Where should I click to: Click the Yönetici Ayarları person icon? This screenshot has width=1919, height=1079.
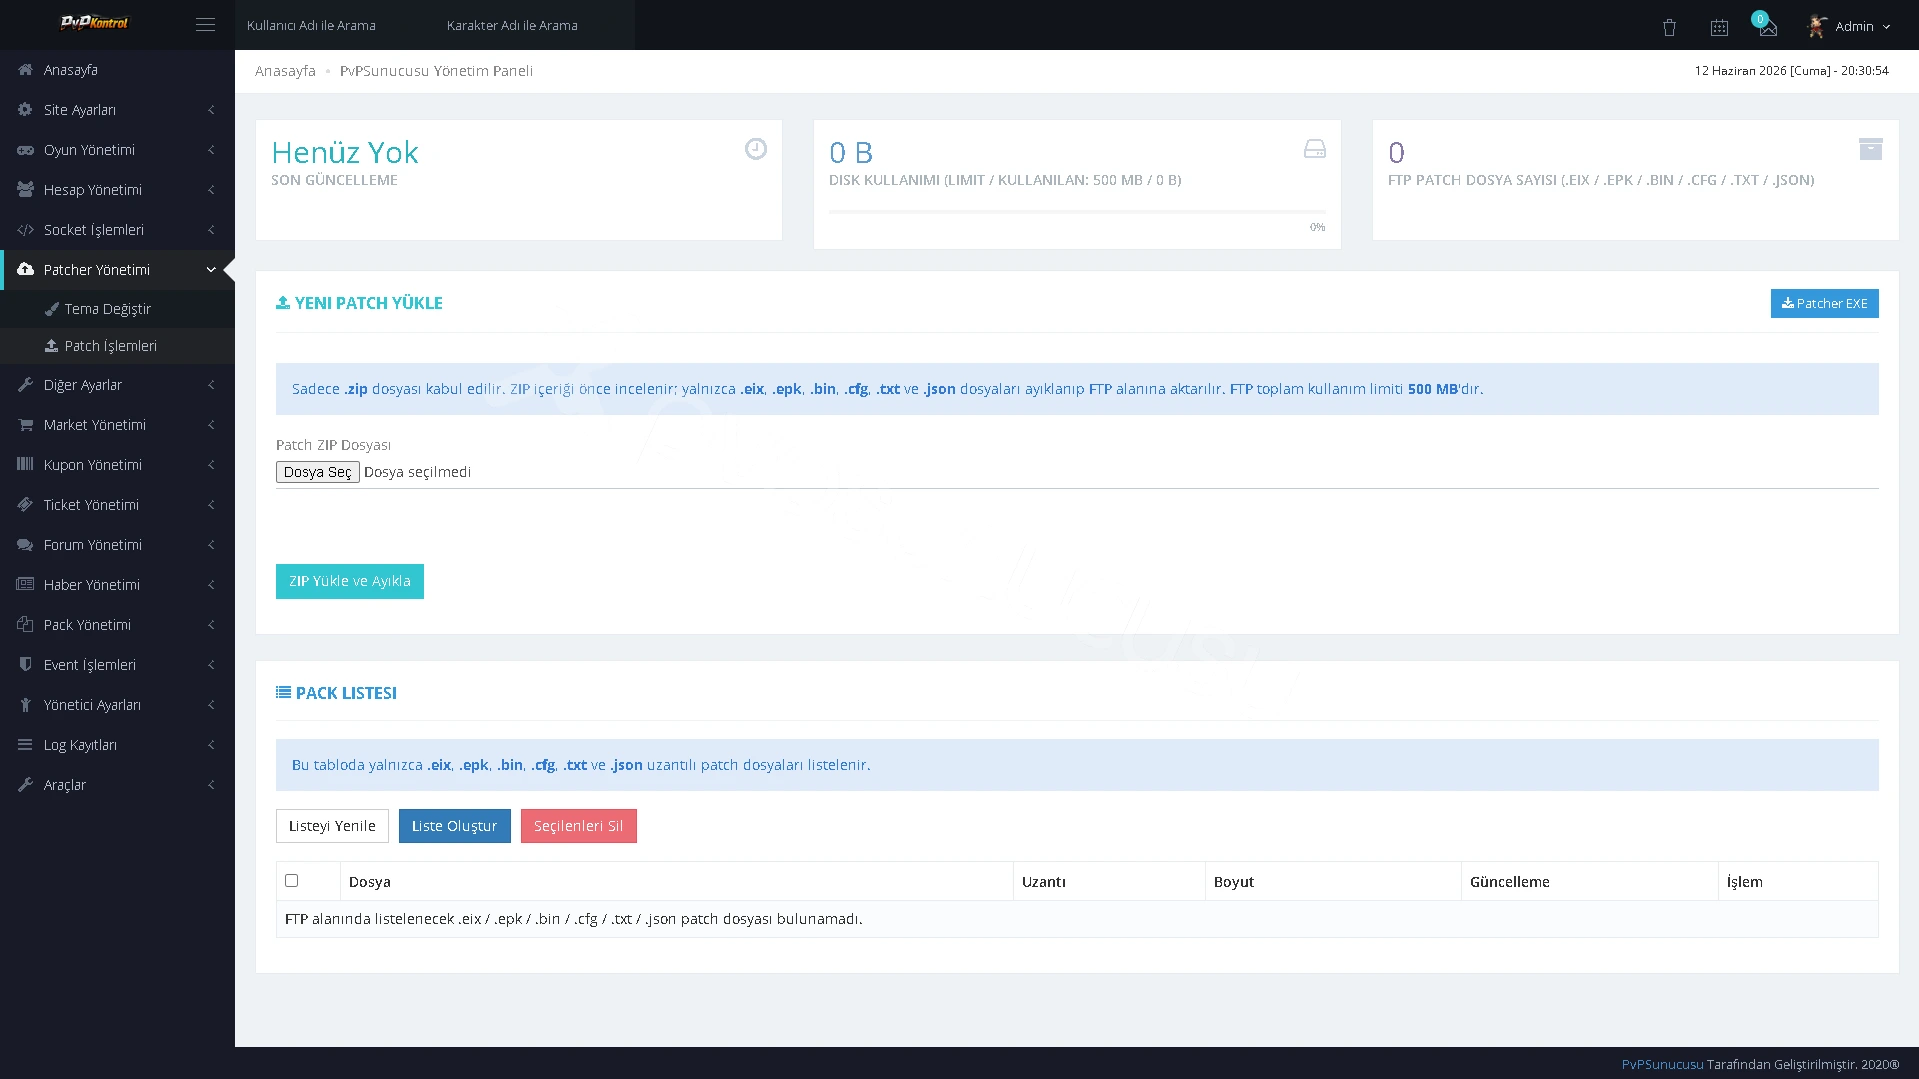tap(25, 705)
